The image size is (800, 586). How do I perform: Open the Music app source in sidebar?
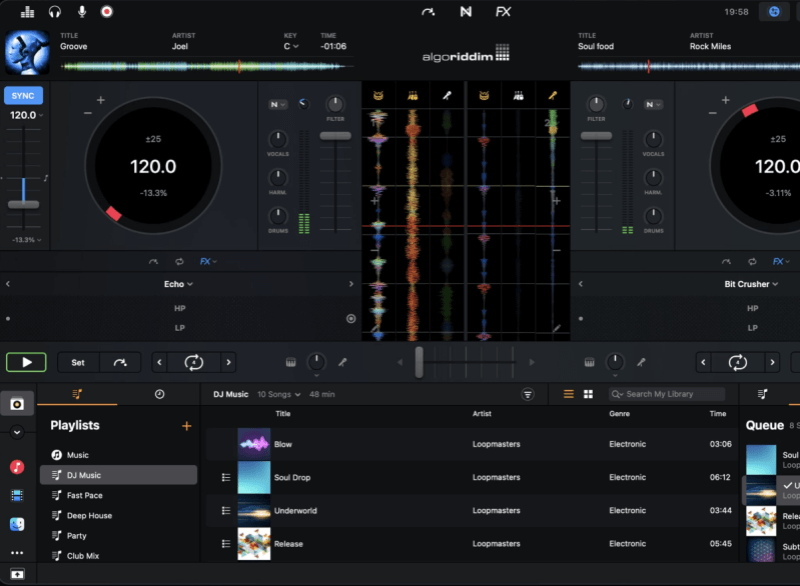click(x=17, y=467)
